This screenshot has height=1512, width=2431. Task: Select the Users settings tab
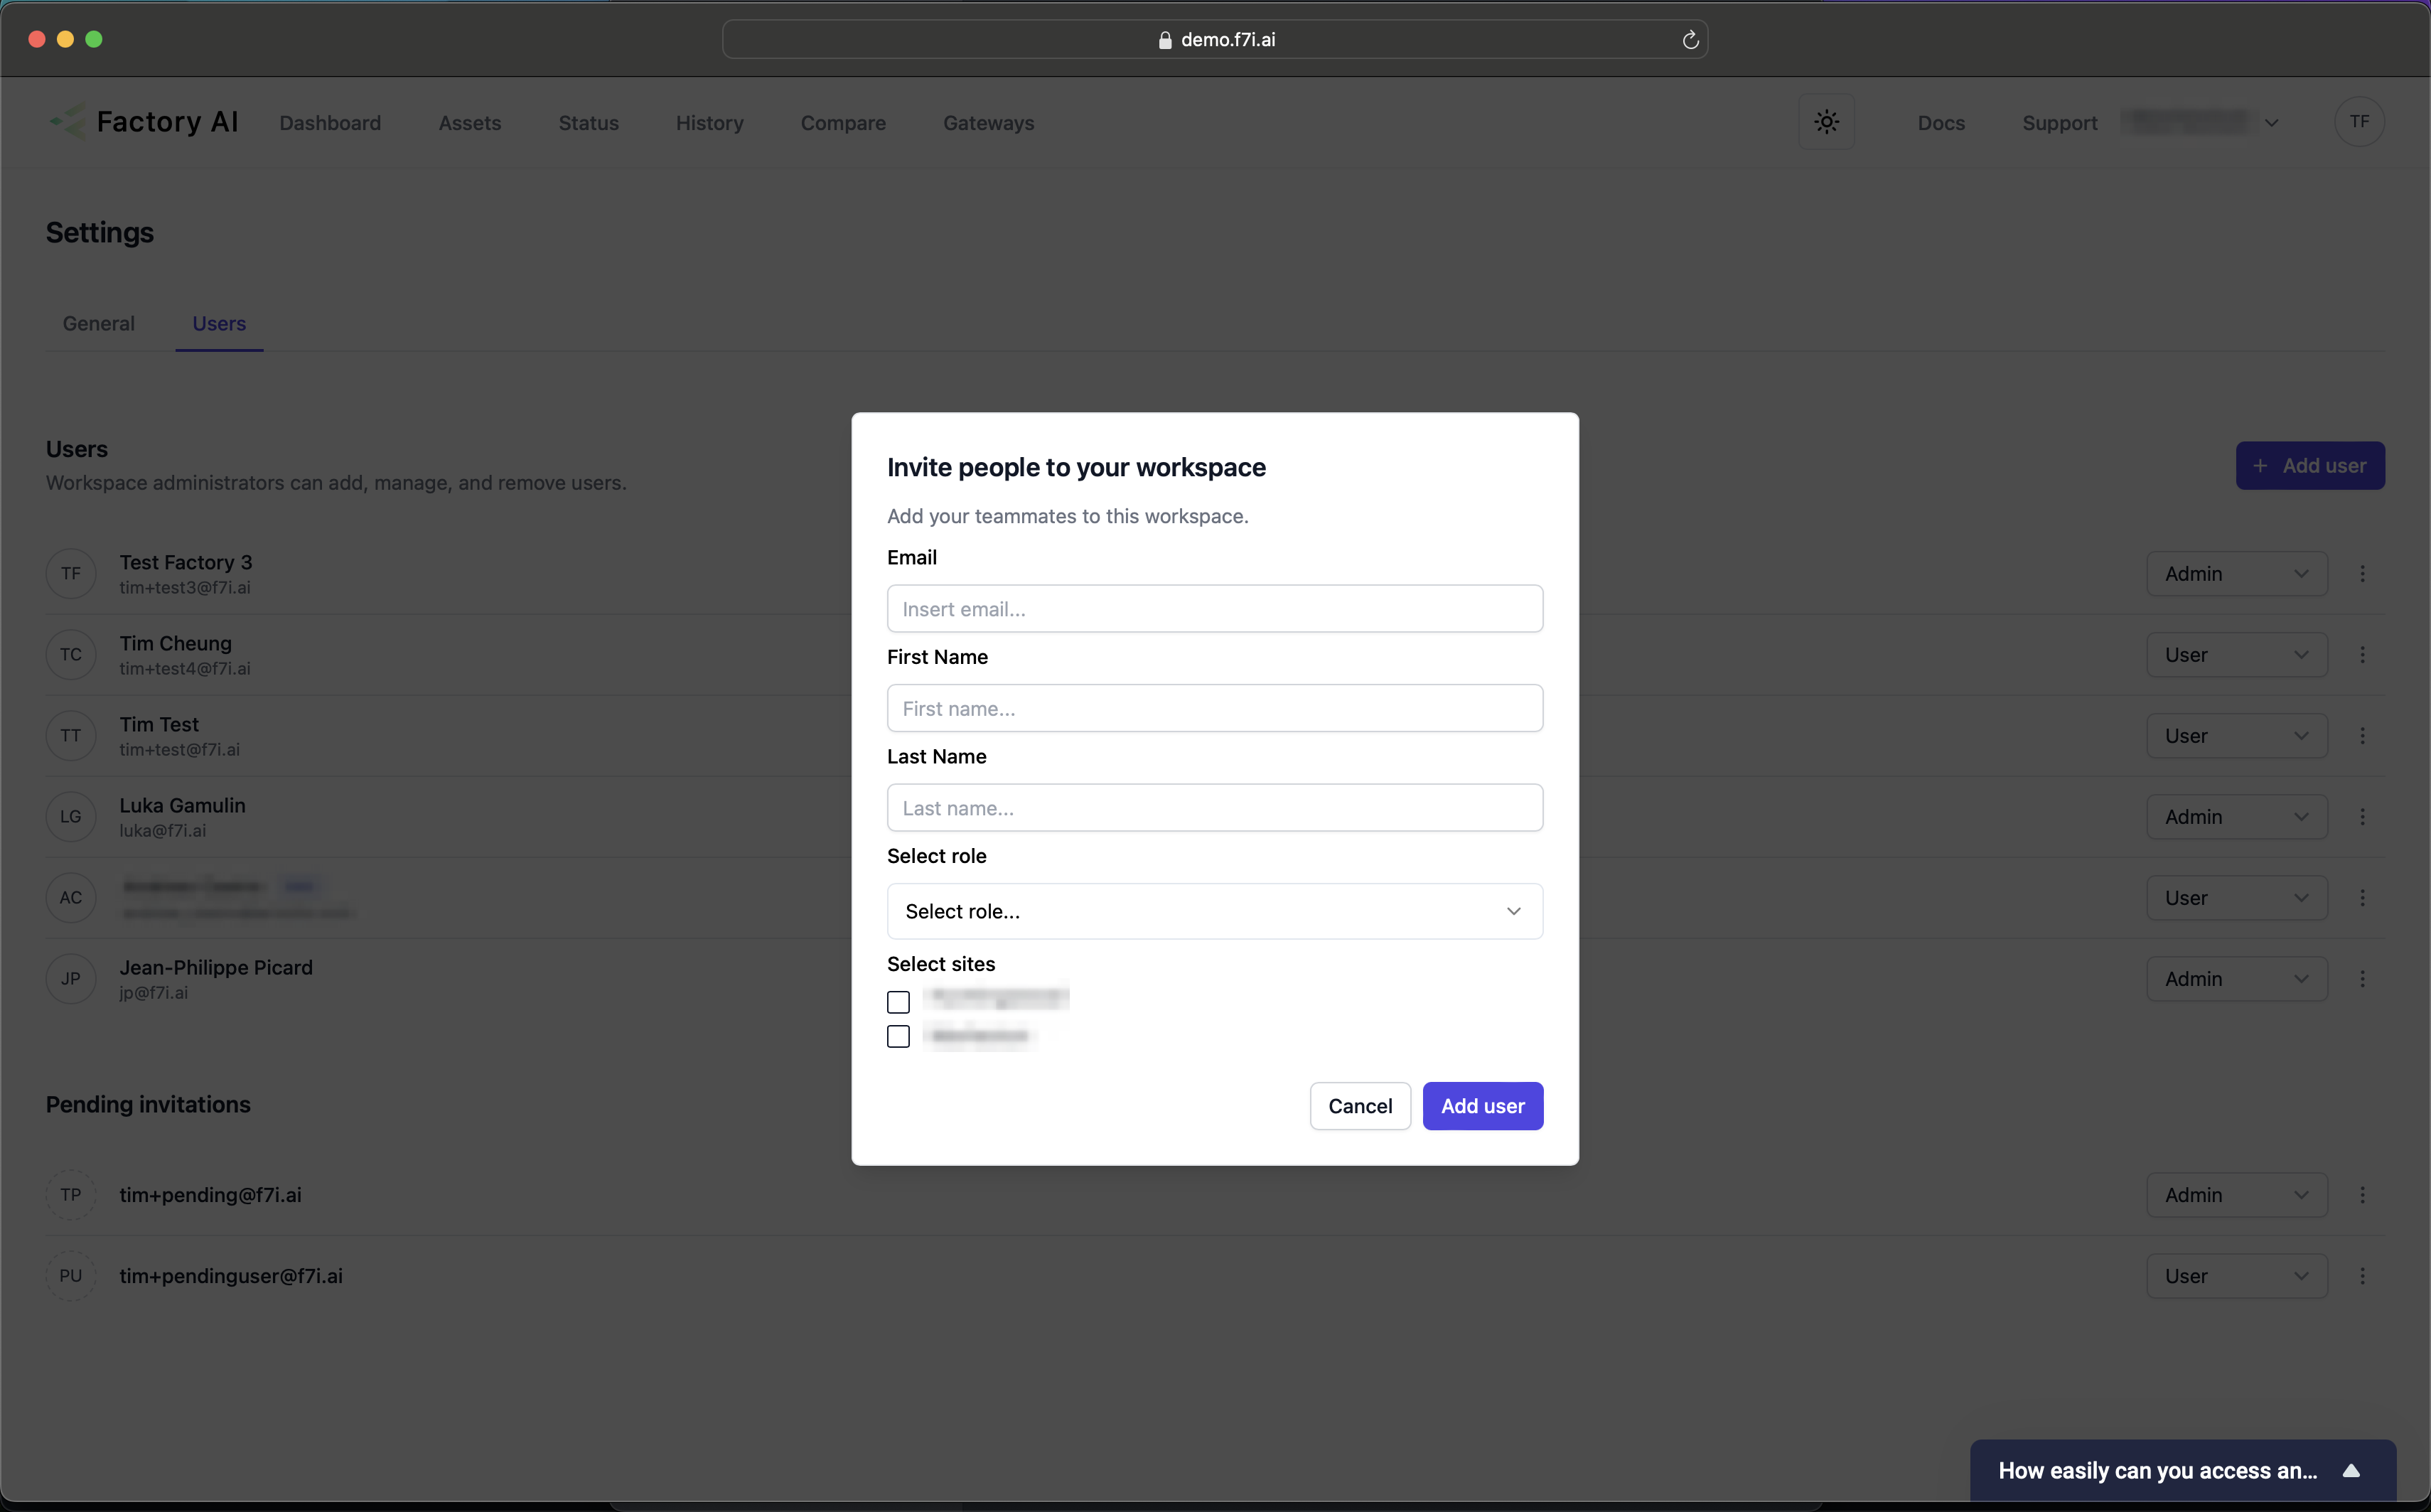219,324
